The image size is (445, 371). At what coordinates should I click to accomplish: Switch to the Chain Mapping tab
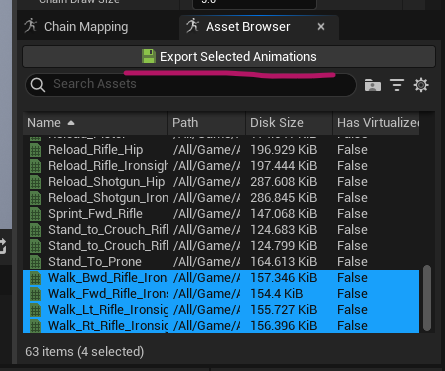pos(76,27)
